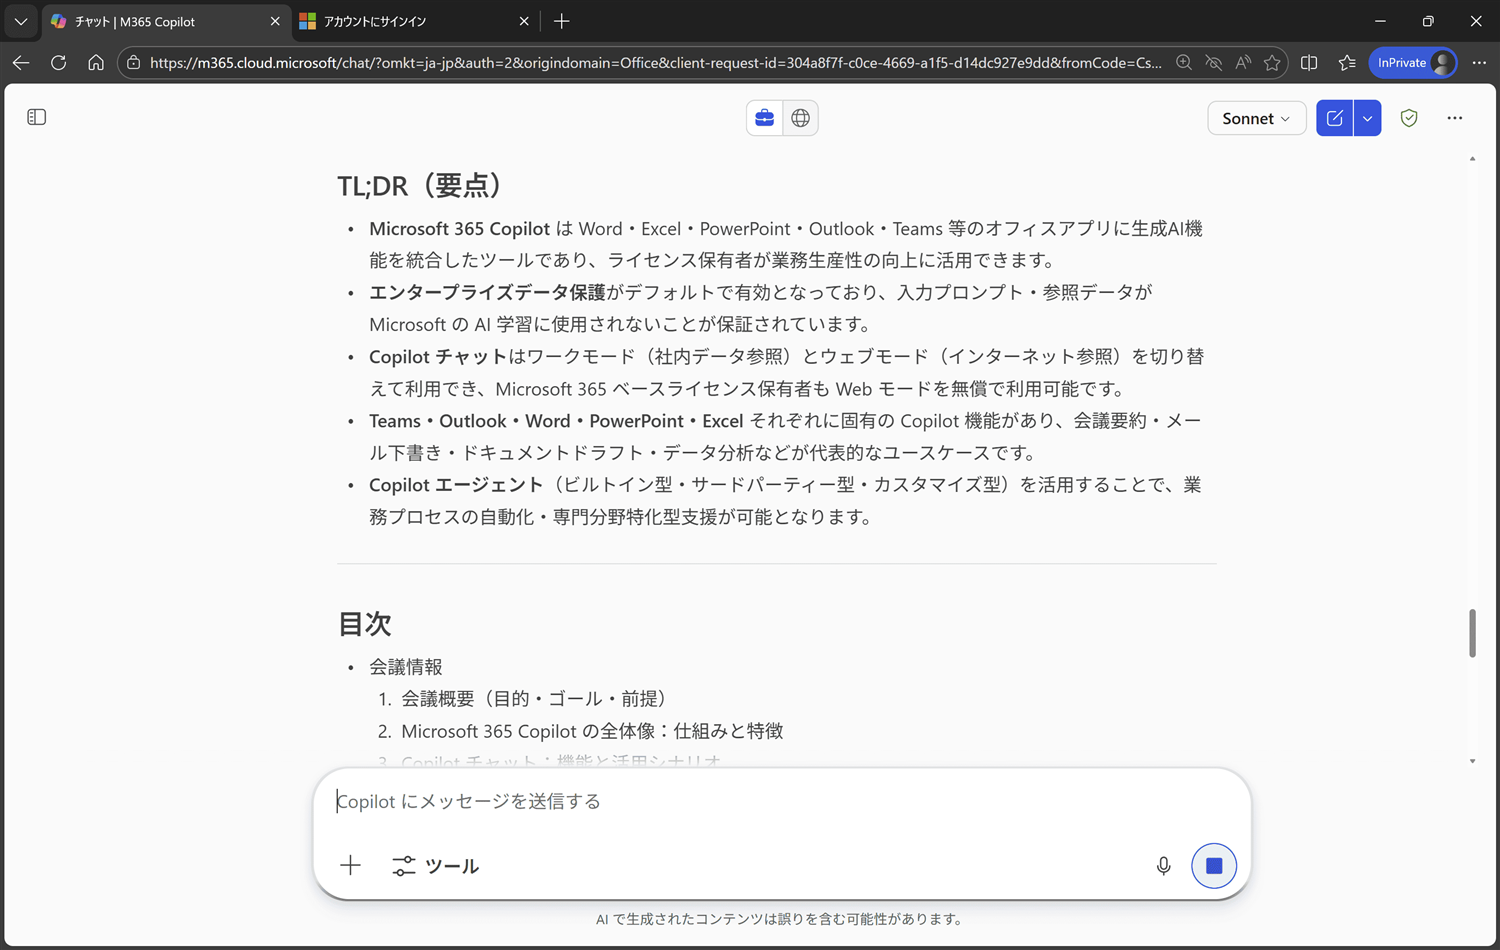Viewport: 1500px width, 950px height.
Task: Click the InPrivate profile button
Action: (1412, 62)
